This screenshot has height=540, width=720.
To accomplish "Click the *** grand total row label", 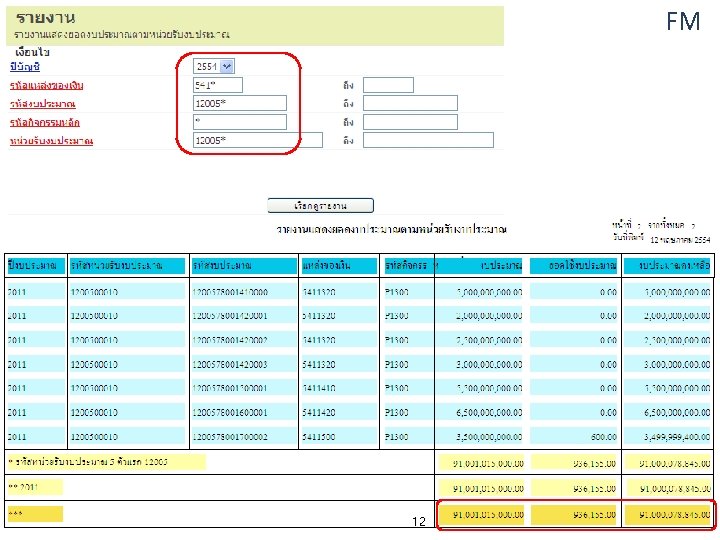I will (15, 514).
